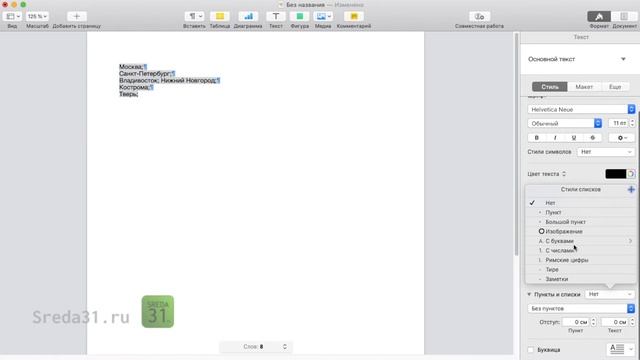The width and height of the screenshot is (640, 360).
Task: Open the drop cap style preview dropdown
Action: point(621,349)
